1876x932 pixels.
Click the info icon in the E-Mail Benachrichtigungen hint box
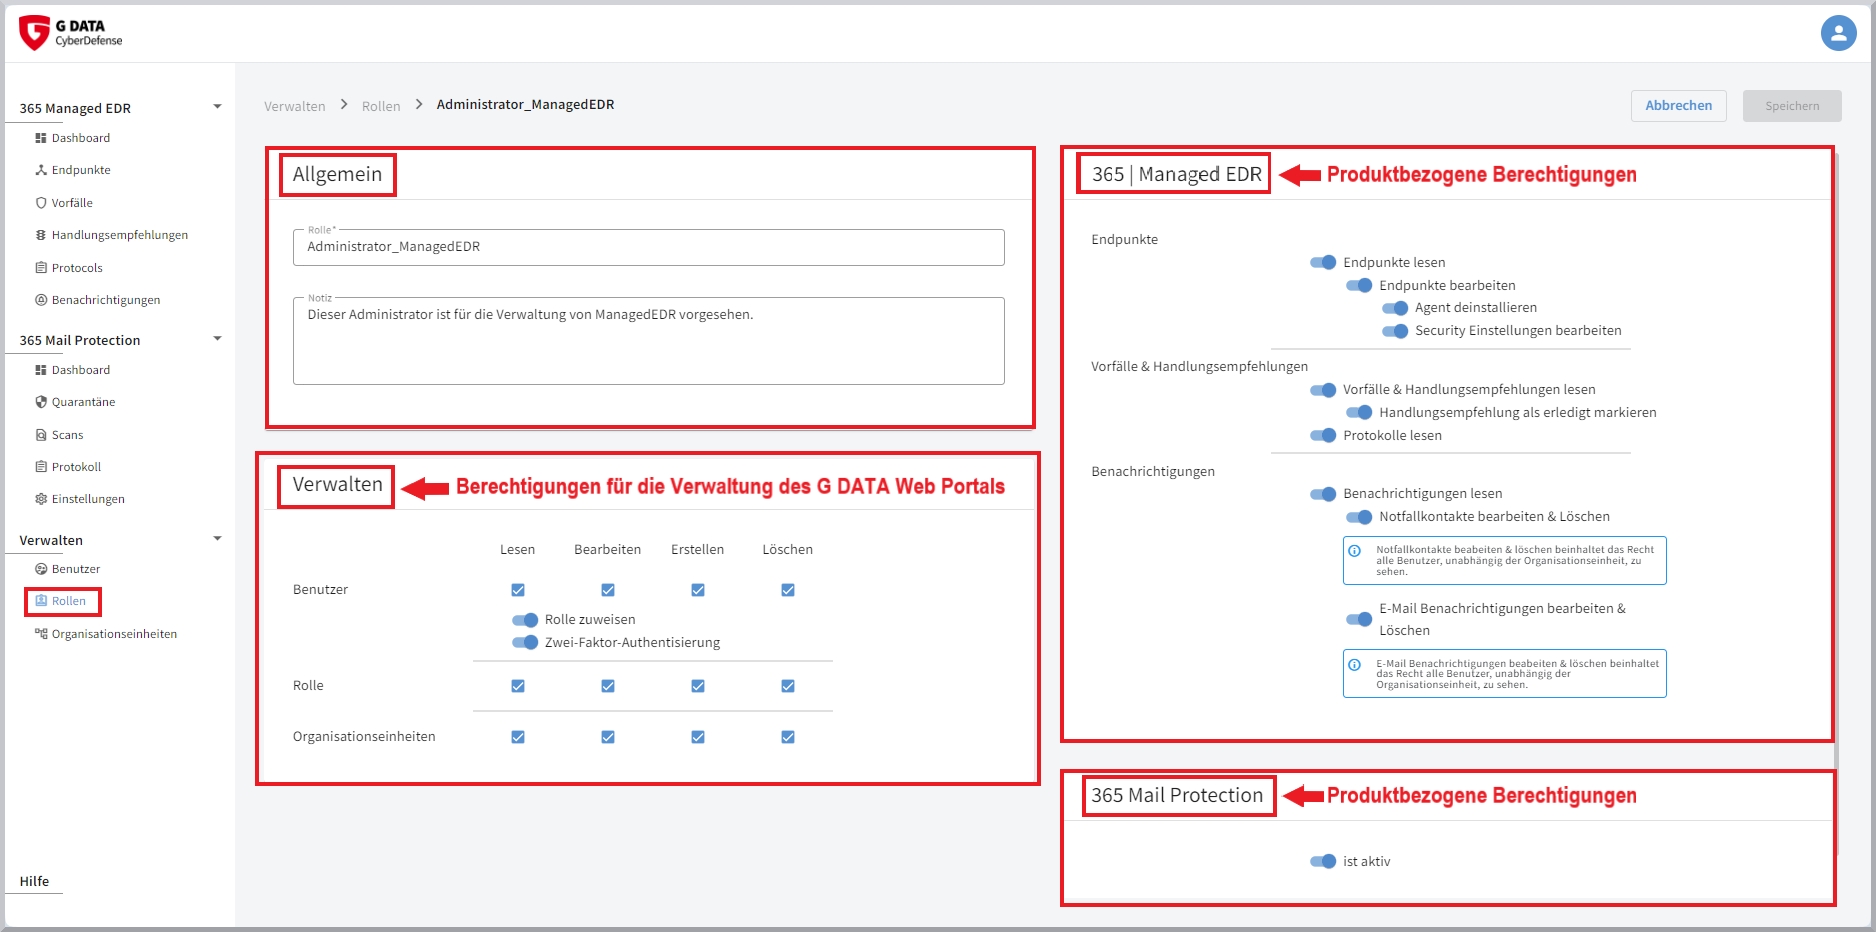click(x=1355, y=665)
